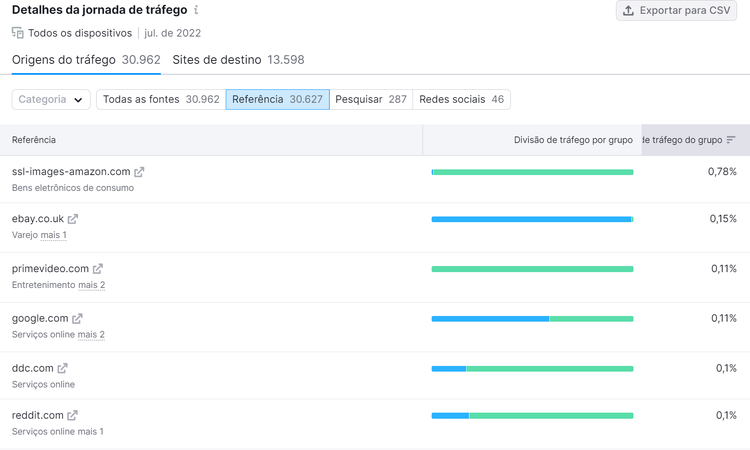Click the ebay.co.uk domain name

point(38,219)
